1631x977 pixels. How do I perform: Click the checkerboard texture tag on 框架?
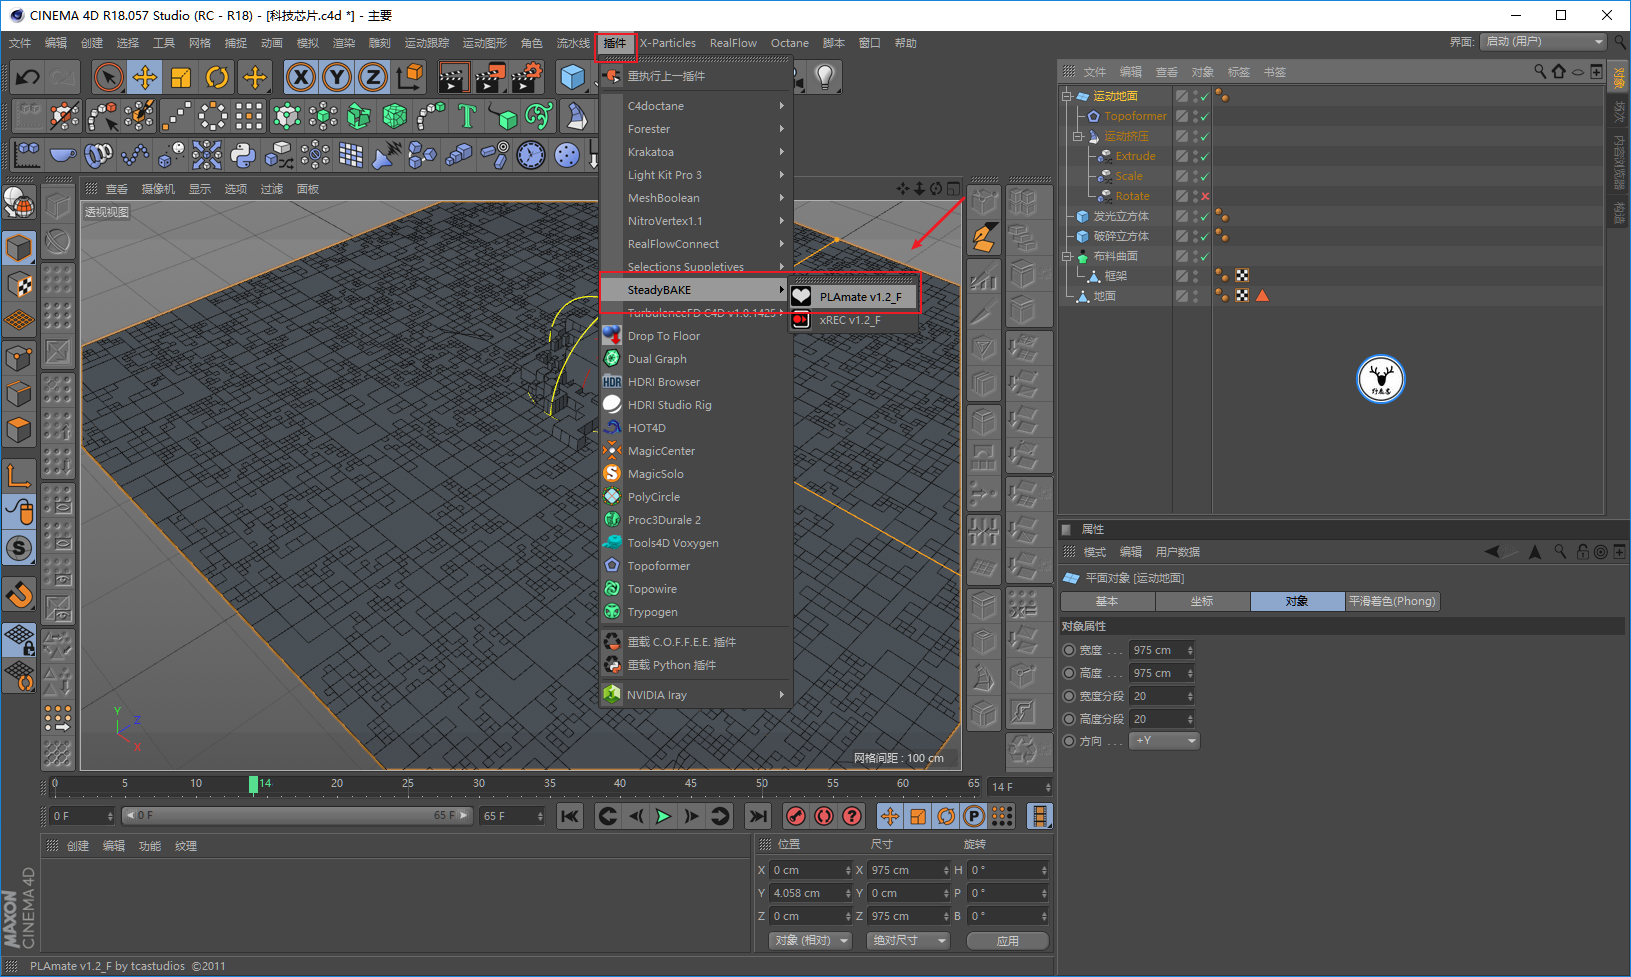1242,276
